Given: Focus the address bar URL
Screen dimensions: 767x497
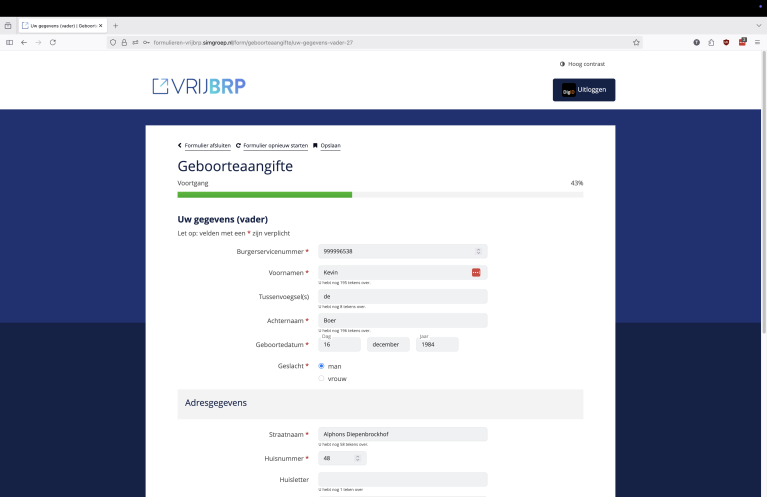Looking at the screenshot, I should point(253,43).
